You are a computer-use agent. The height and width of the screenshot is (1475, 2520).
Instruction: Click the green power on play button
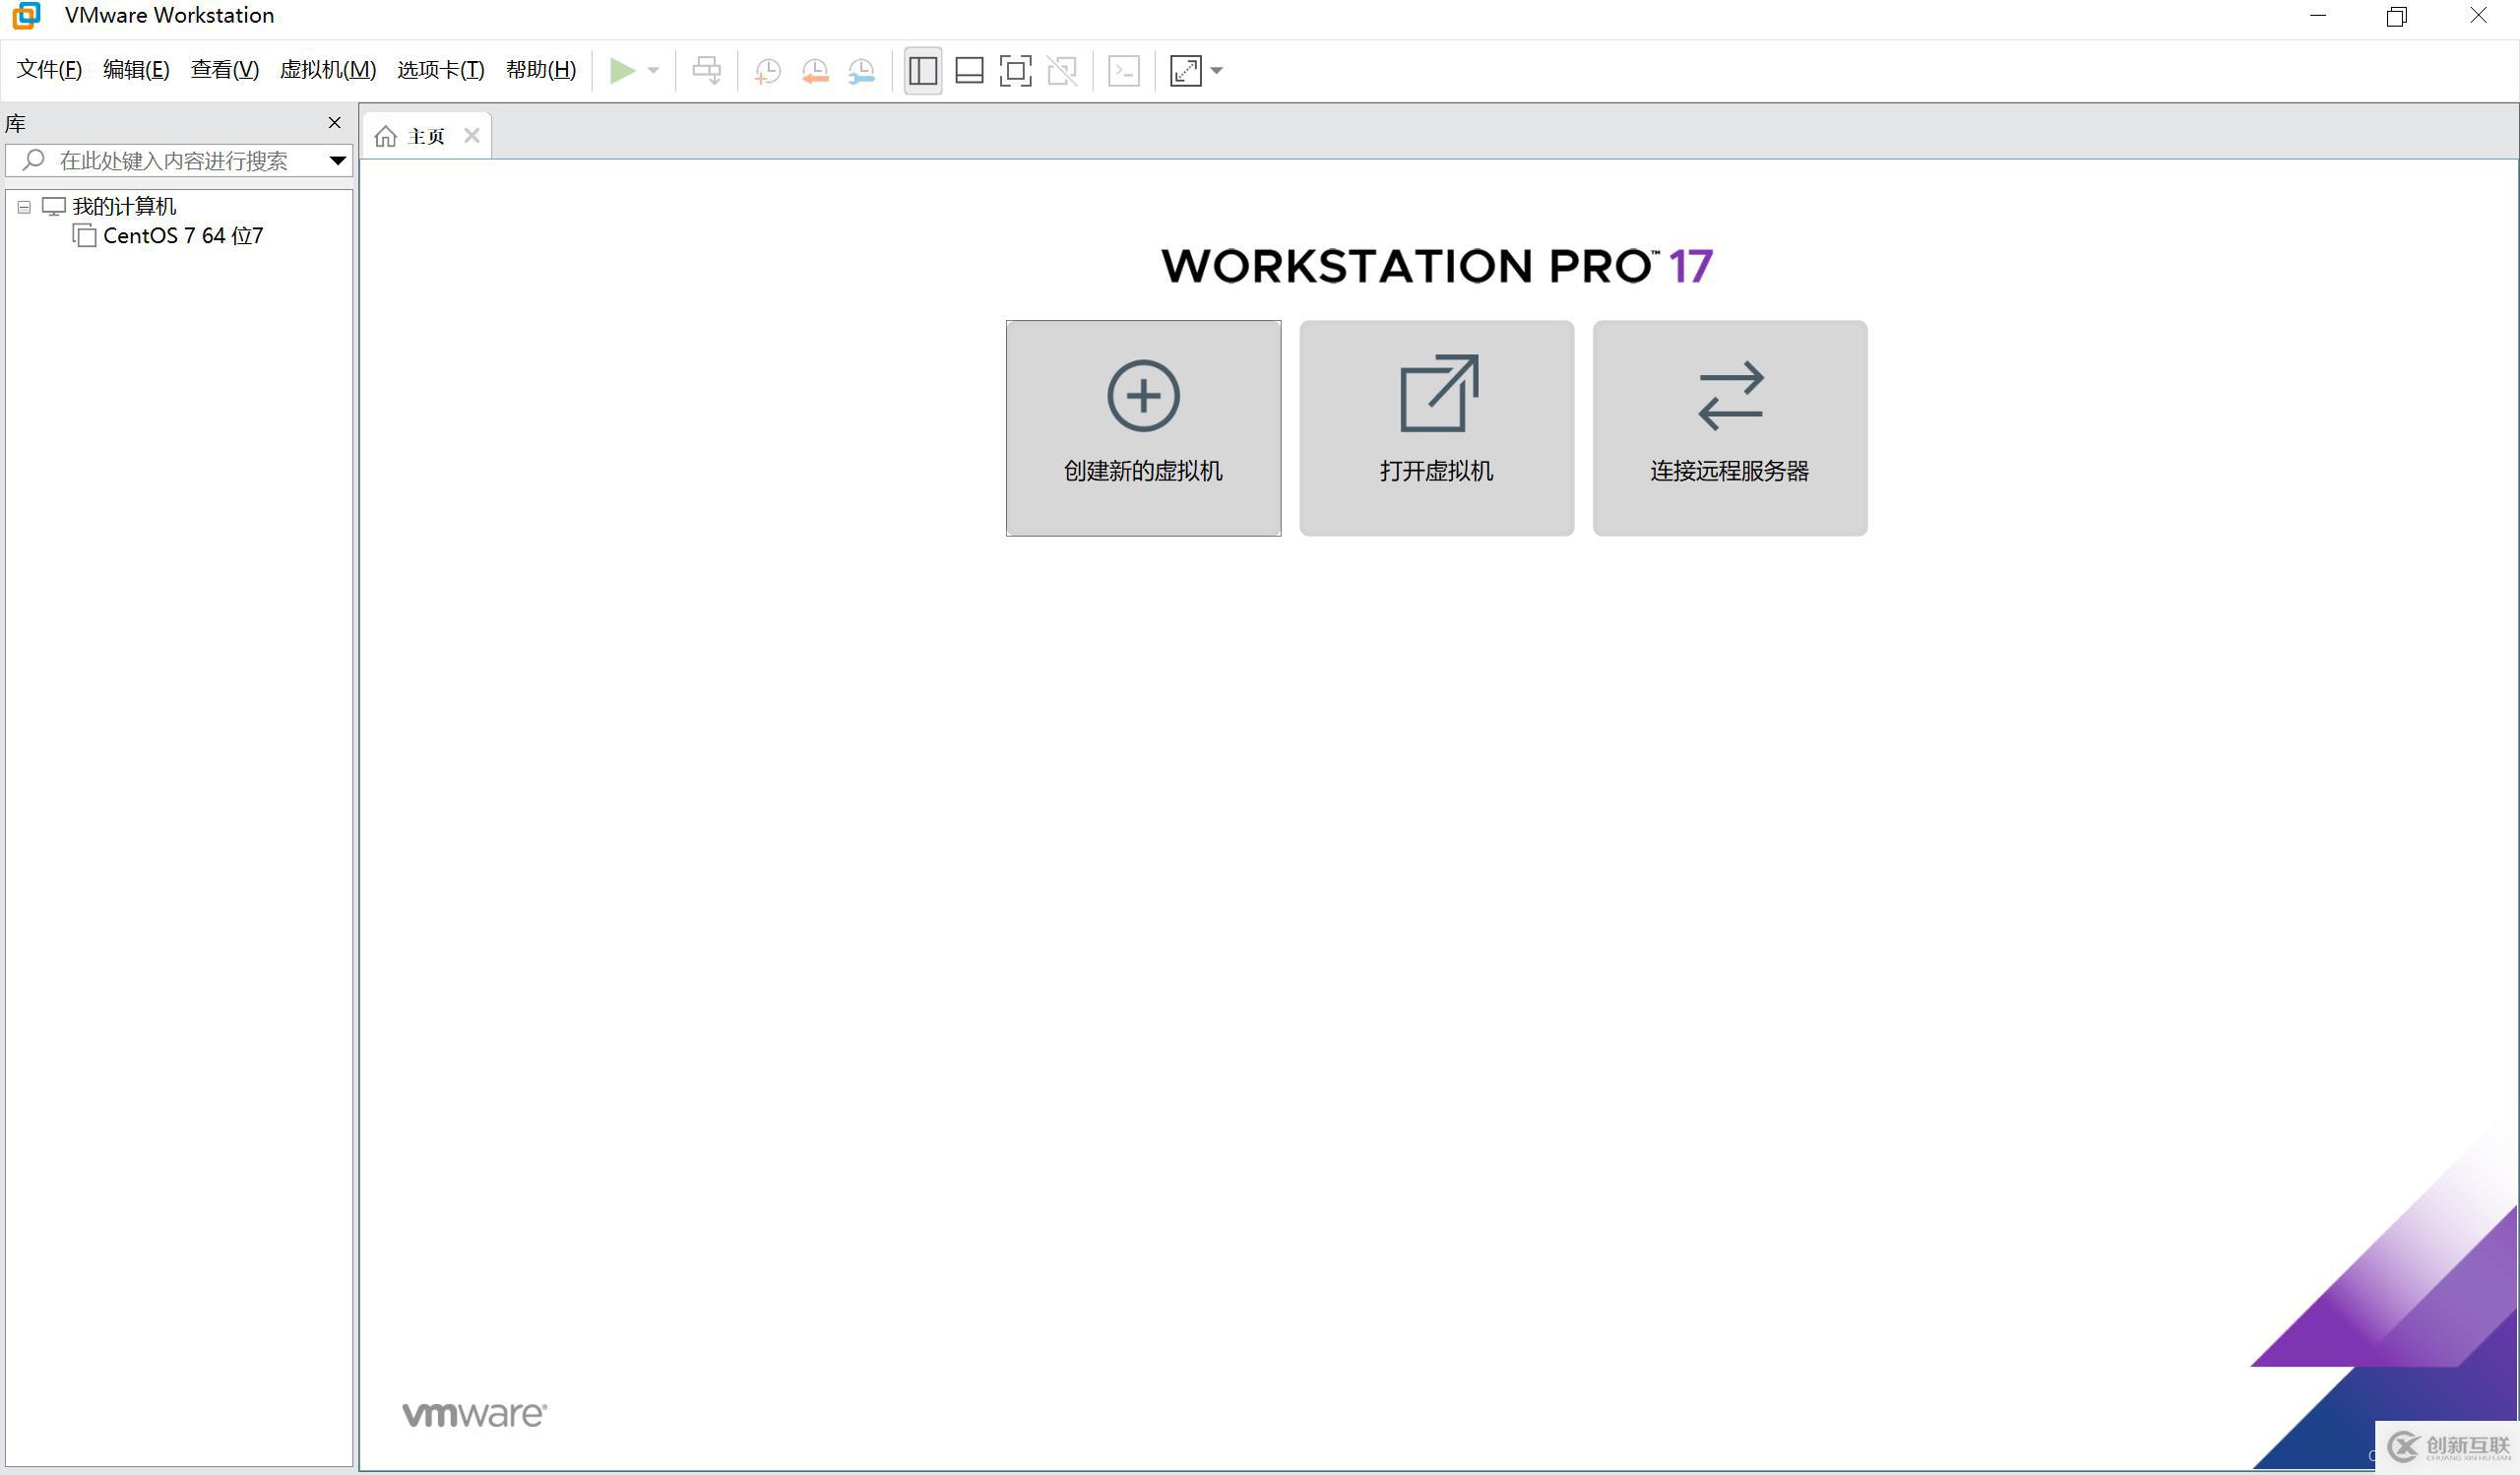pos(622,70)
